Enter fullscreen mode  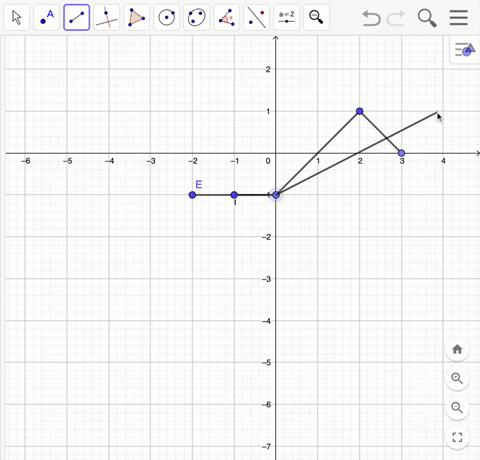(457, 437)
